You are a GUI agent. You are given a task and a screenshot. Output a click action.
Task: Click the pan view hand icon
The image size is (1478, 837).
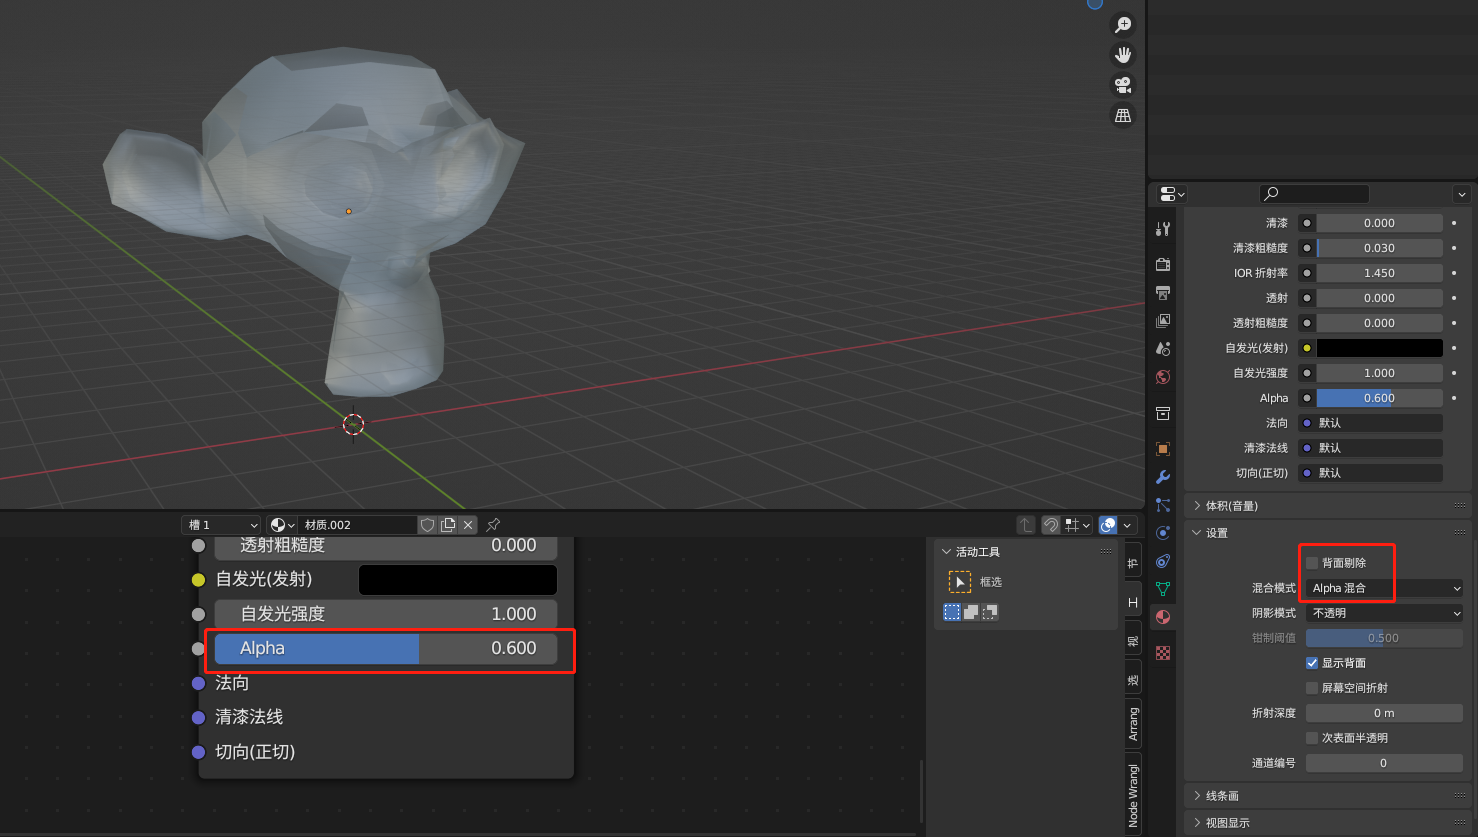(1123, 55)
